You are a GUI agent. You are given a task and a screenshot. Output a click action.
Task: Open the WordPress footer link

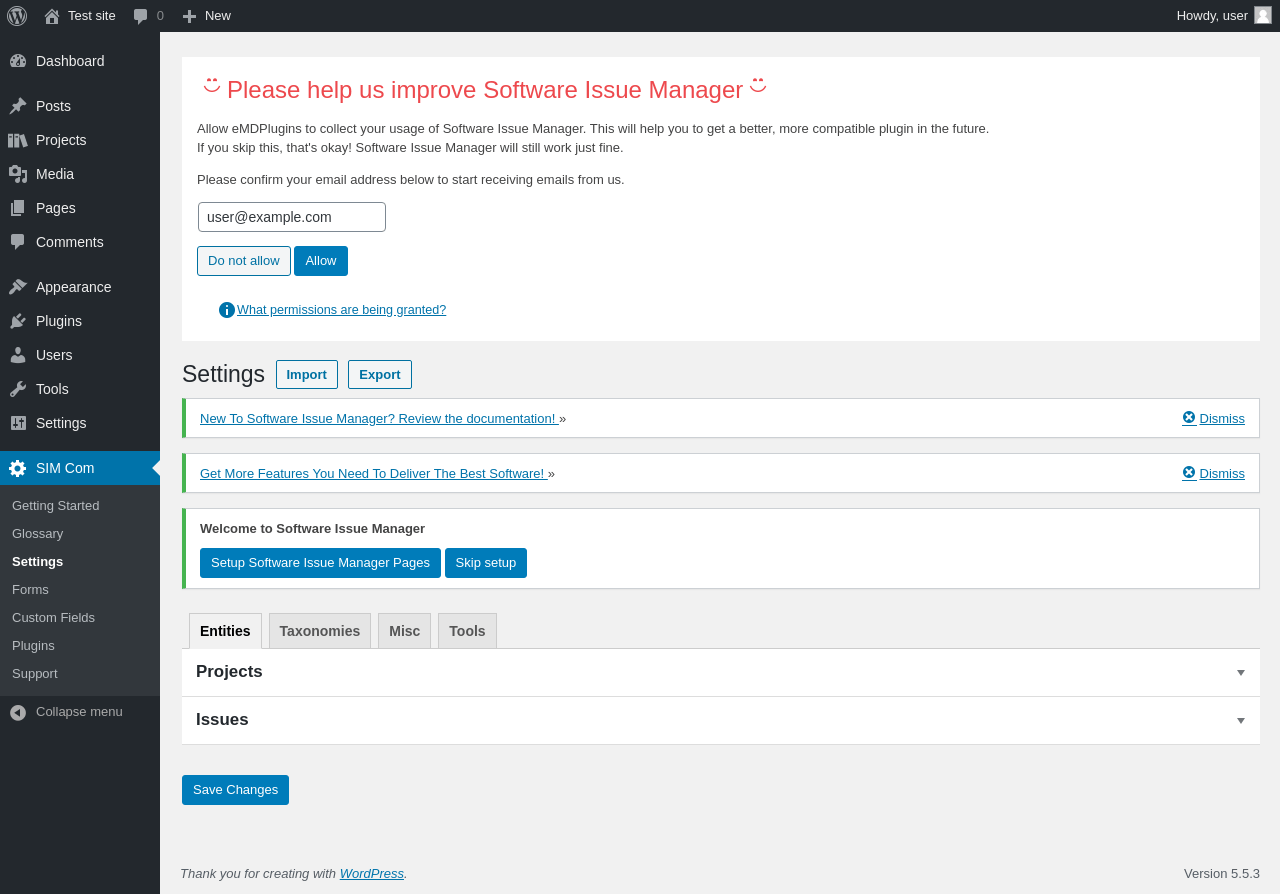[x=372, y=873]
